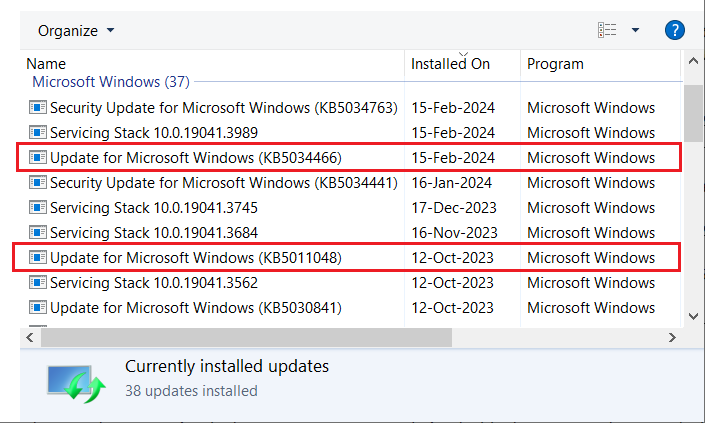Select Update for Microsoft Windows (KB5030841)
This screenshot has width=705, height=423.
pyautogui.click(x=195, y=308)
